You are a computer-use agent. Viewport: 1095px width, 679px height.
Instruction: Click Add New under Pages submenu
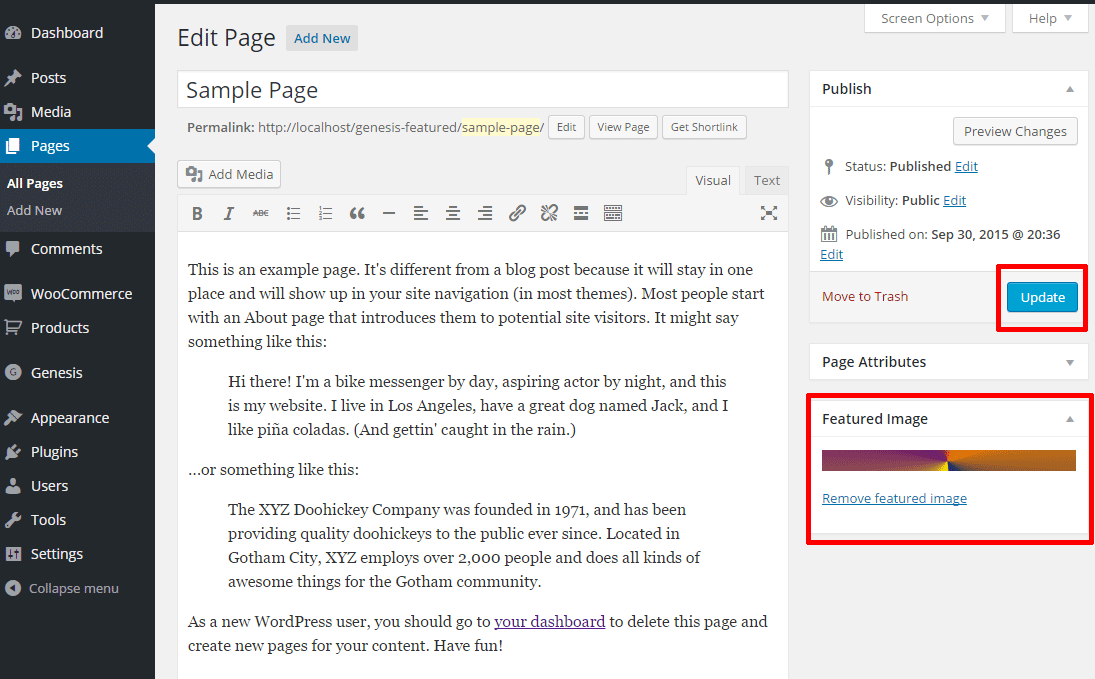click(34, 210)
